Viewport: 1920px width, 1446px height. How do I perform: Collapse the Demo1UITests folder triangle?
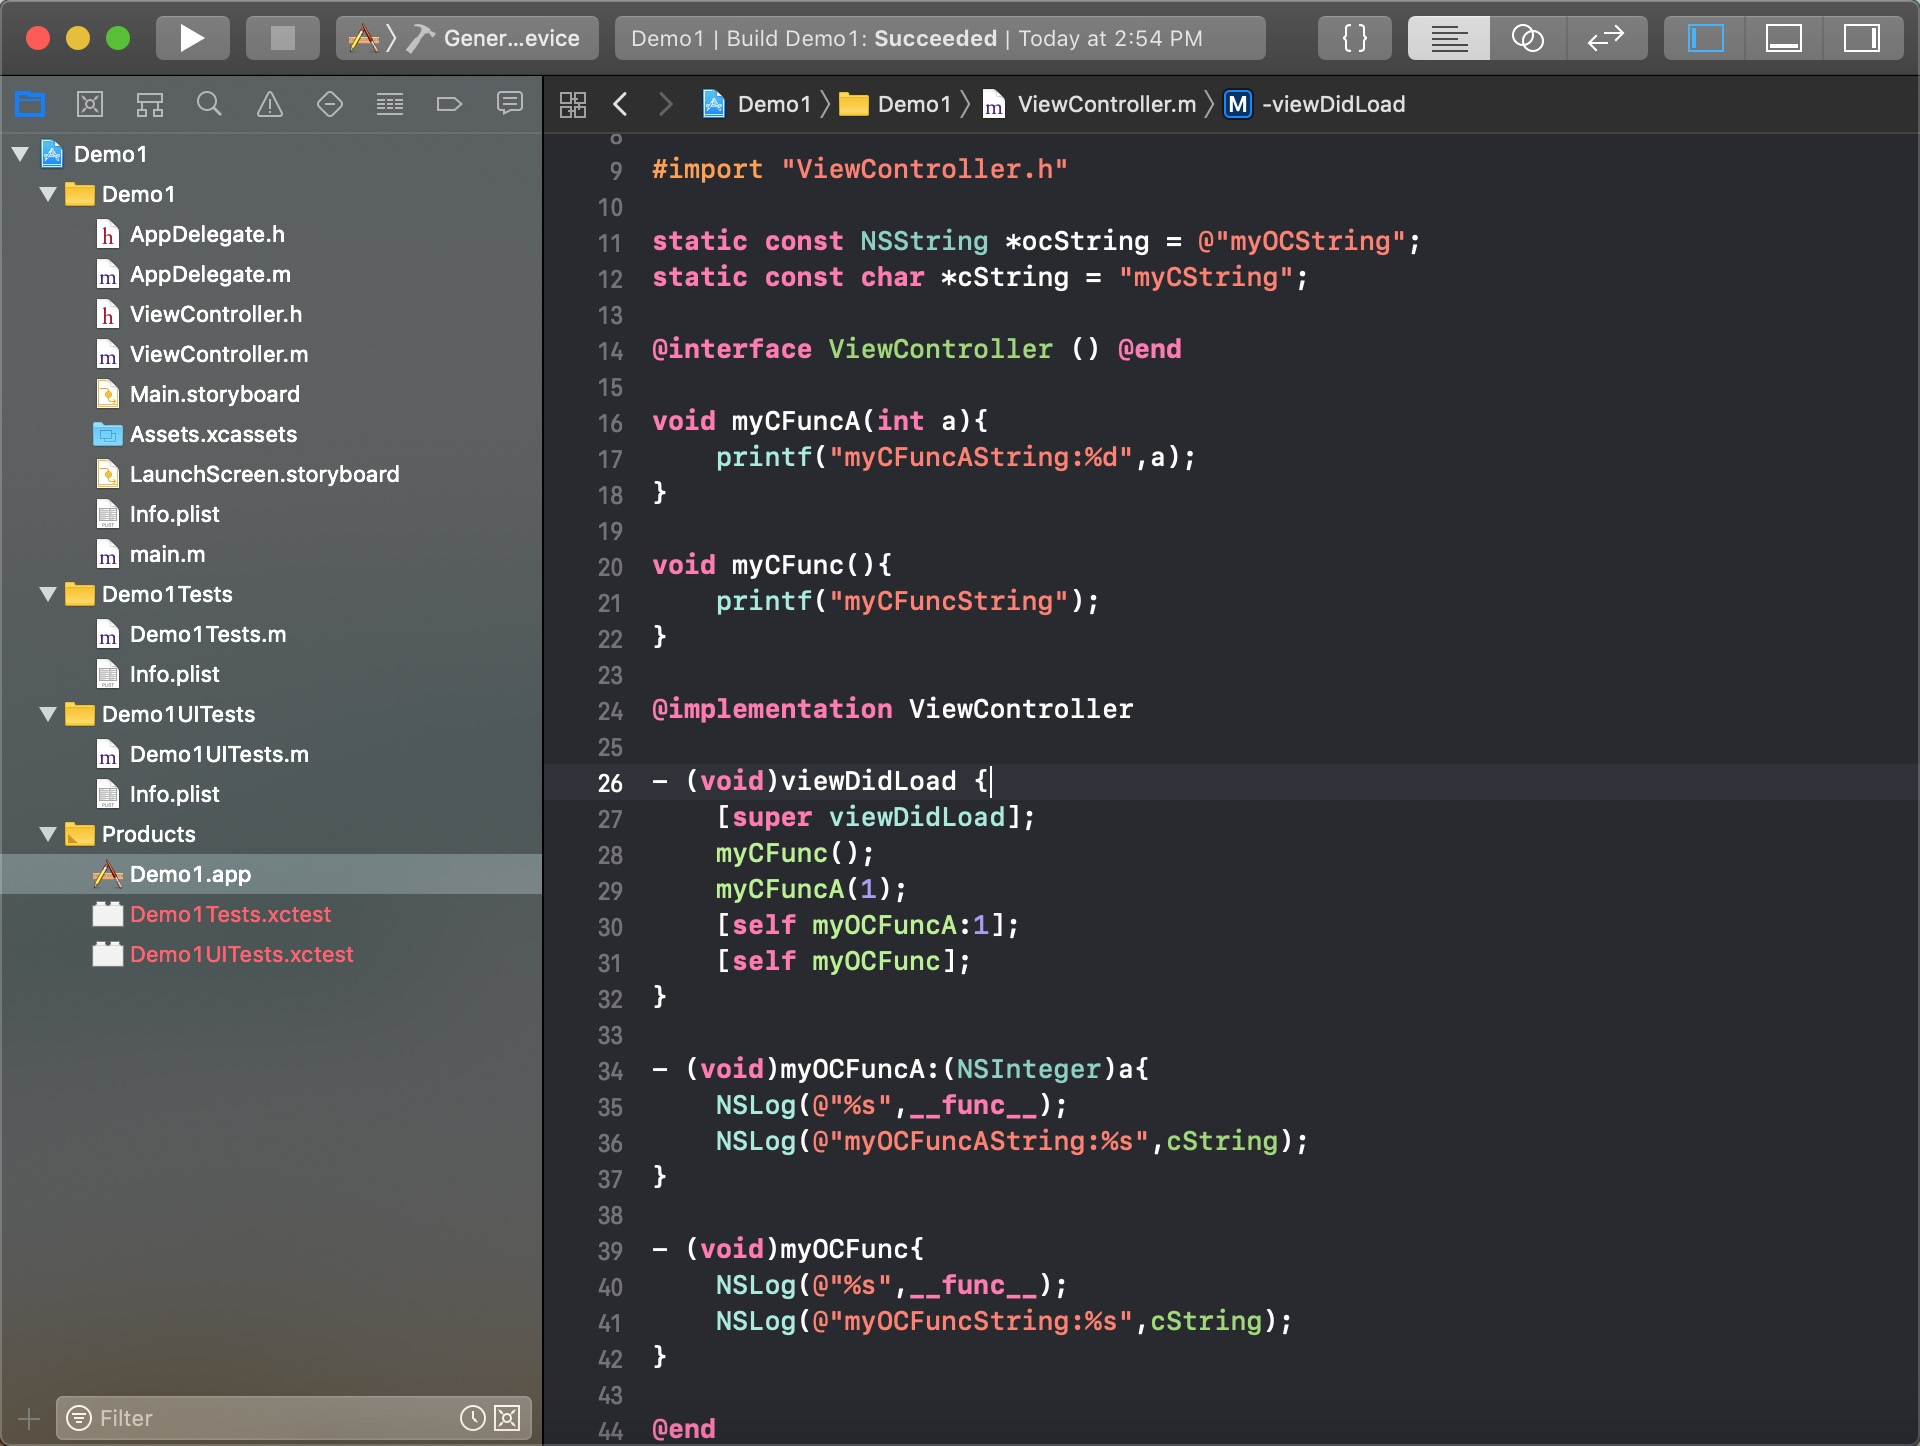pyautogui.click(x=47, y=714)
